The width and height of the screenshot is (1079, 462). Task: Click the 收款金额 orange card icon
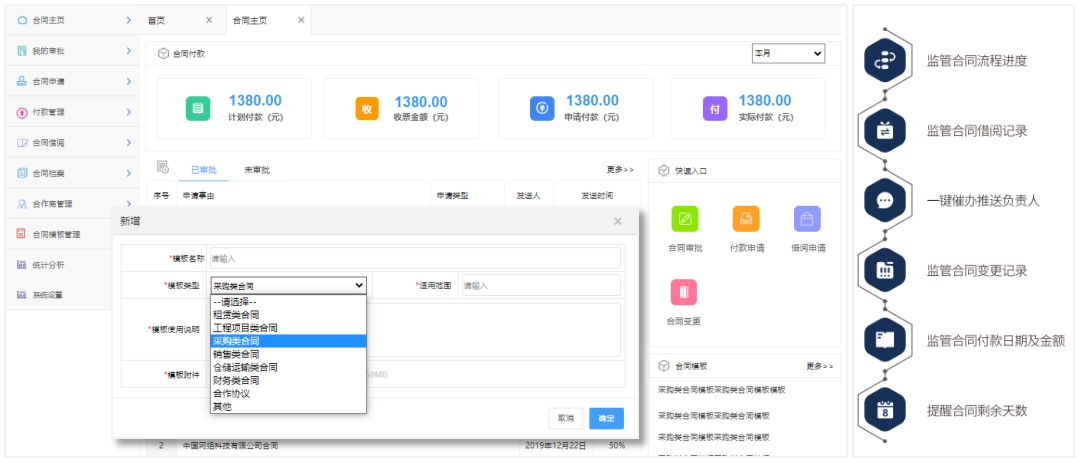(367, 108)
